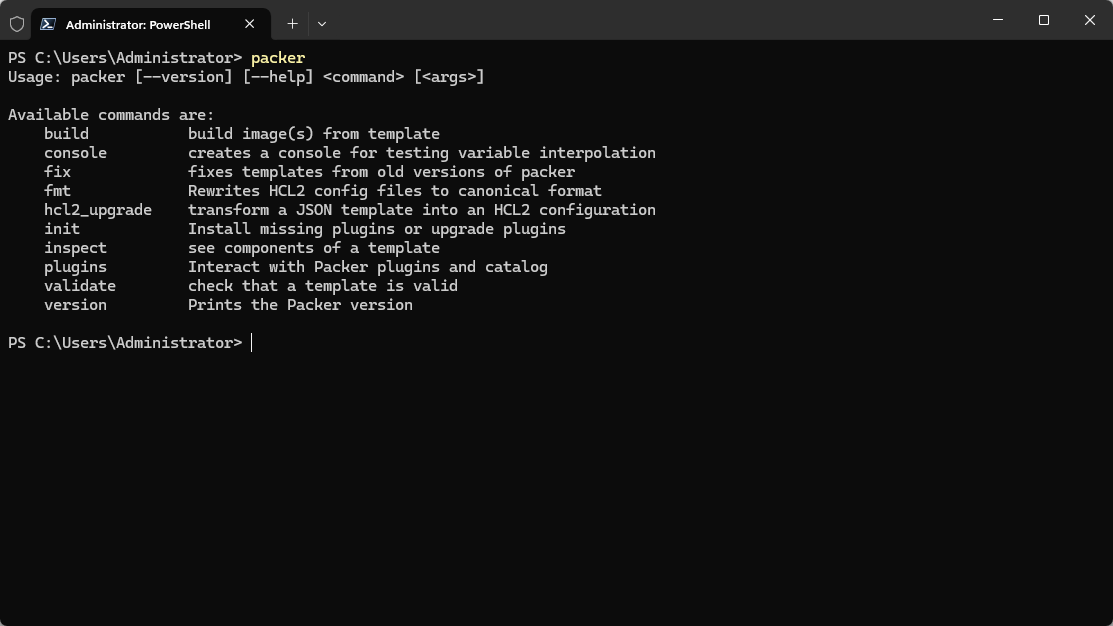Viewport: 1113px width, 626px height.
Task: Click the "validate" command name in the list
Action: tap(80, 286)
